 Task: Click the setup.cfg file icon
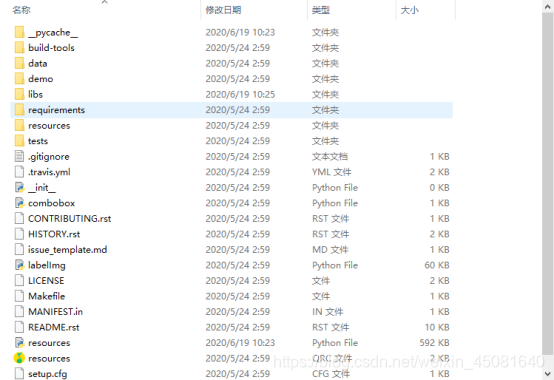coord(19,373)
